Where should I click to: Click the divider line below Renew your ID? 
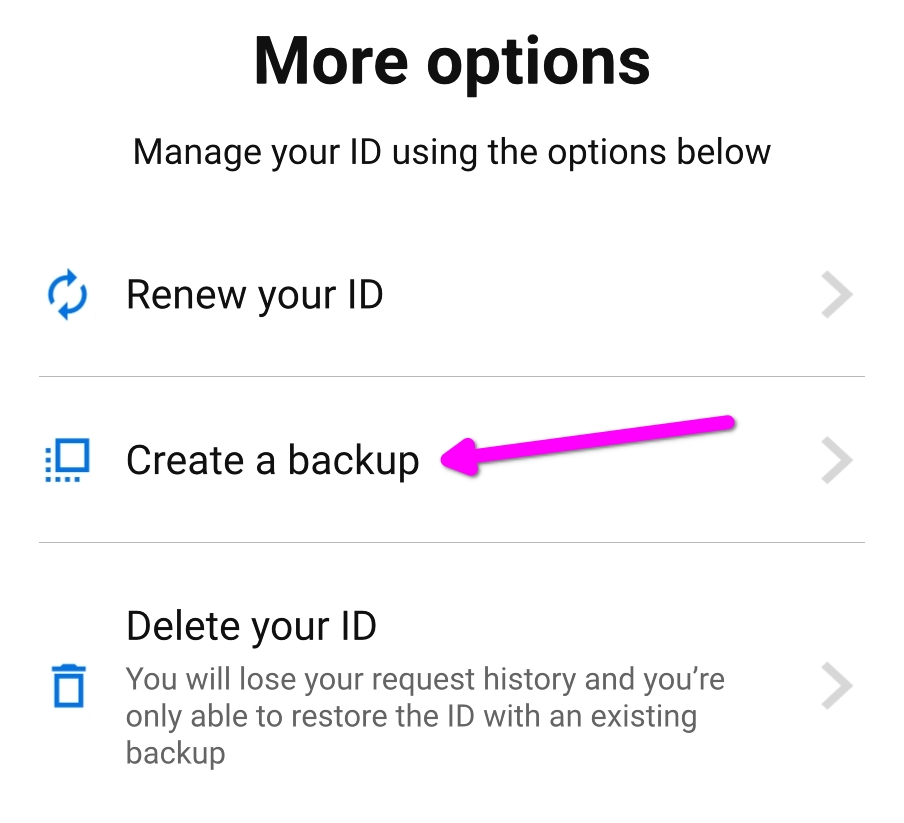point(452,377)
